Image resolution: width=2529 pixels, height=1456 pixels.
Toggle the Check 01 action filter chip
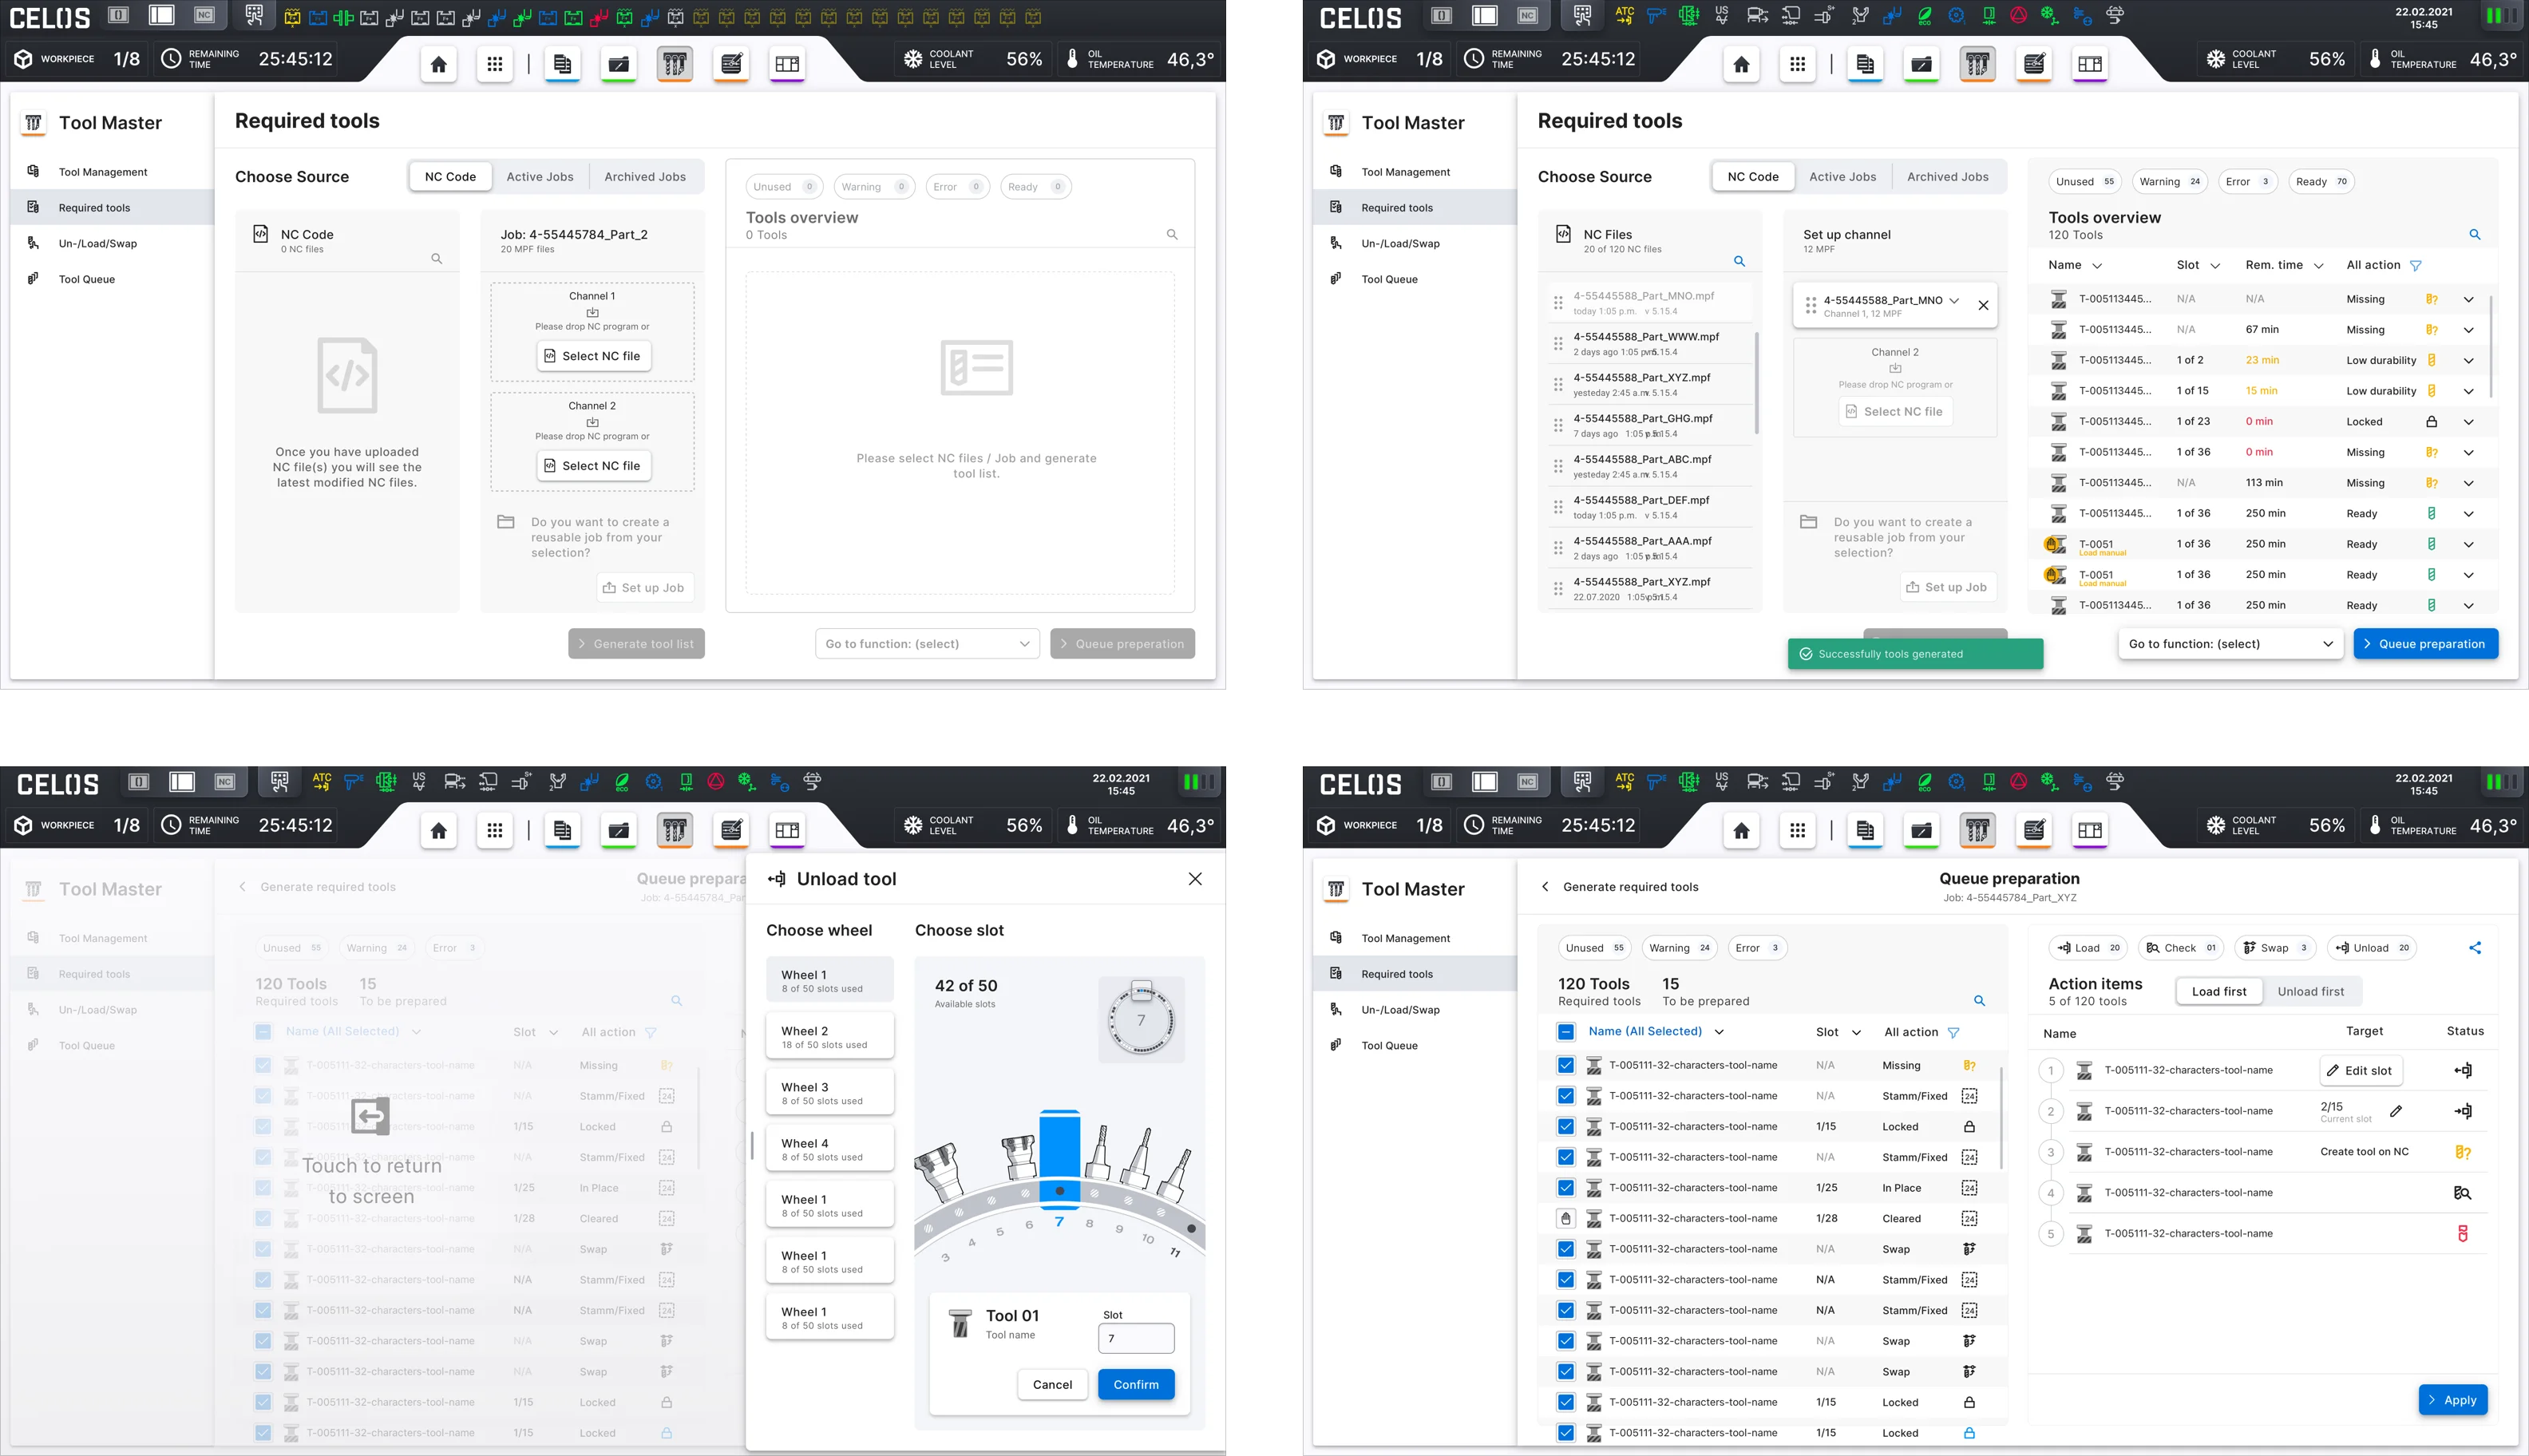click(x=2181, y=948)
